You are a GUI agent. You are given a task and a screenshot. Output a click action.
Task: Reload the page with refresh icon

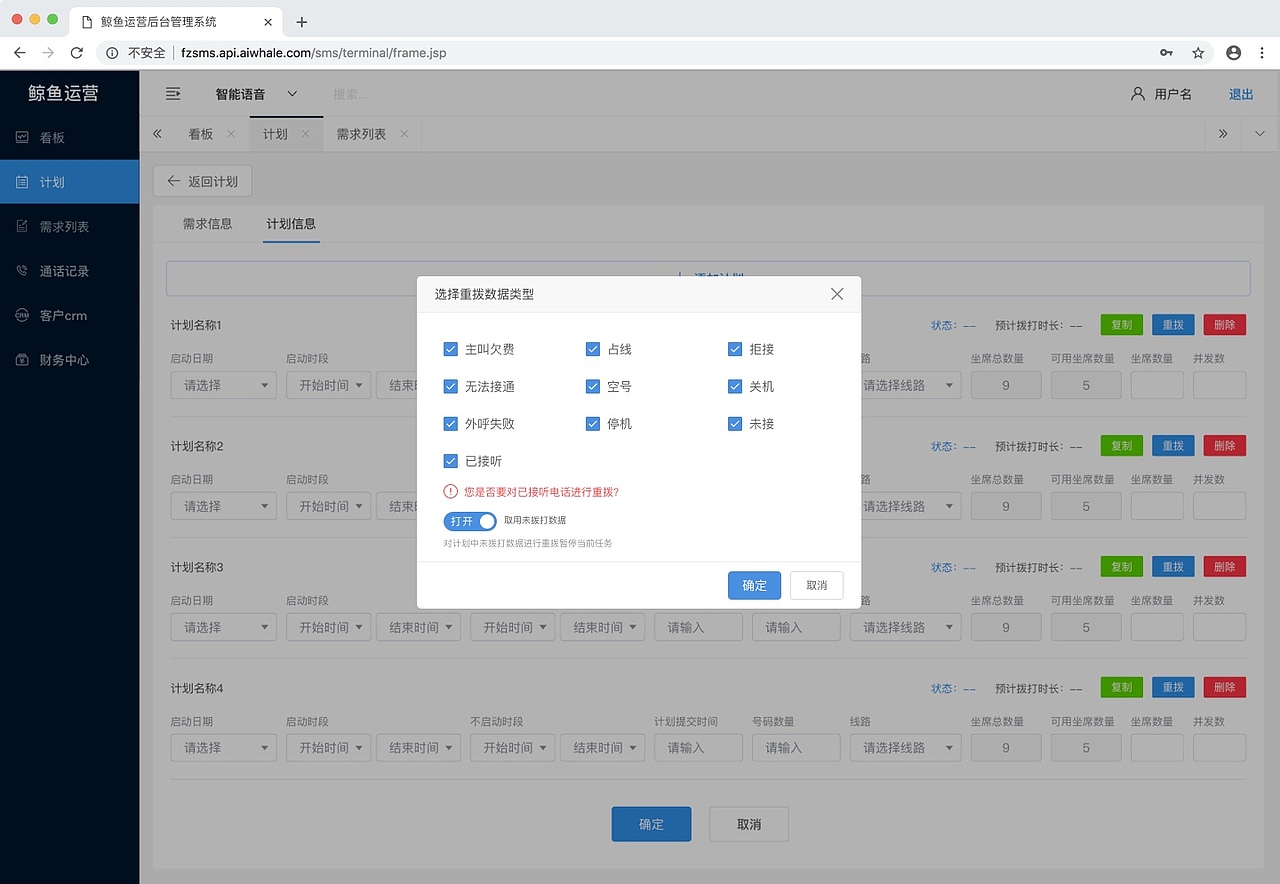(77, 52)
